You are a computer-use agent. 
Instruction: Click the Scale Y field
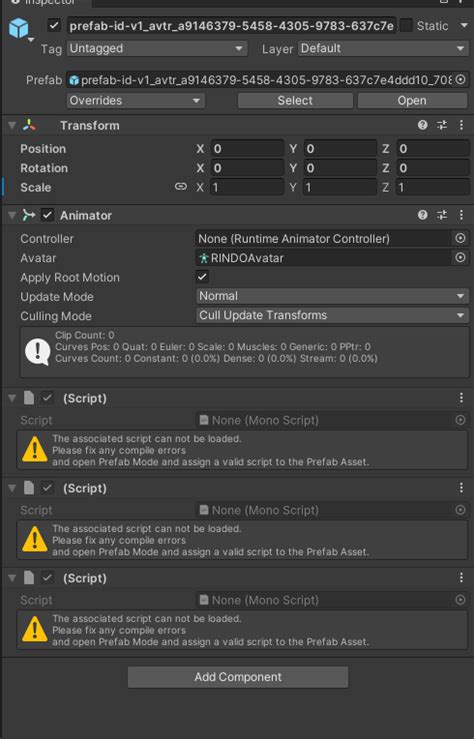click(340, 188)
